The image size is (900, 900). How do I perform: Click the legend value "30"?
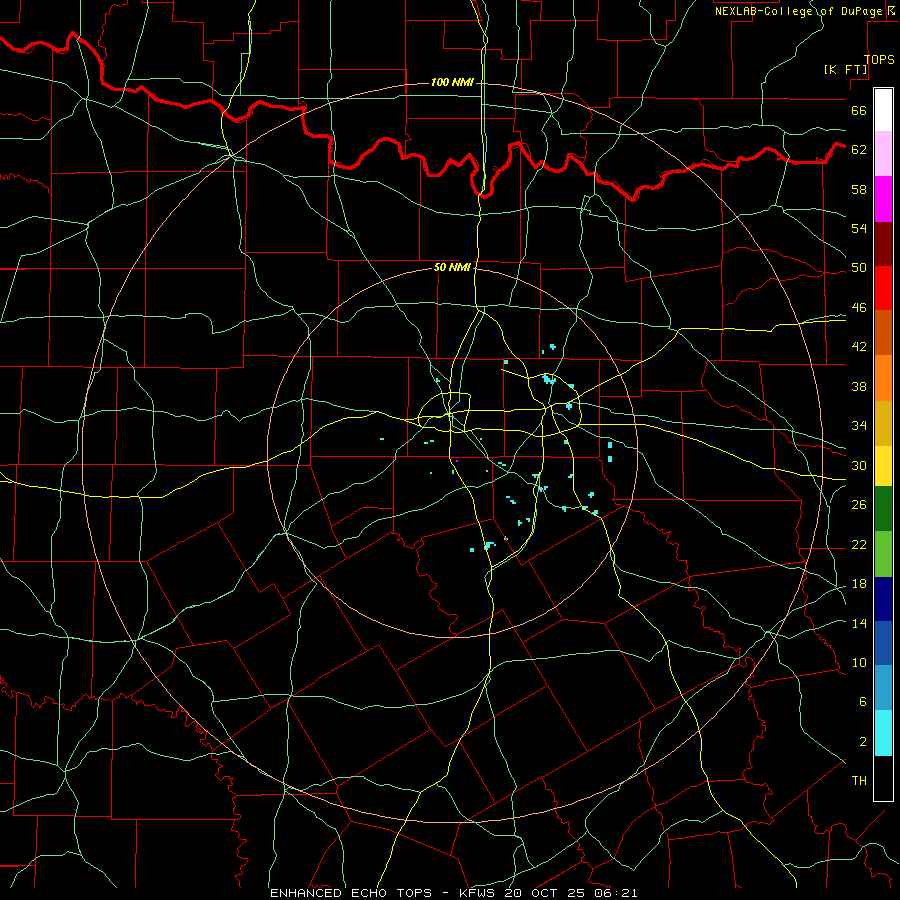(859, 465)
